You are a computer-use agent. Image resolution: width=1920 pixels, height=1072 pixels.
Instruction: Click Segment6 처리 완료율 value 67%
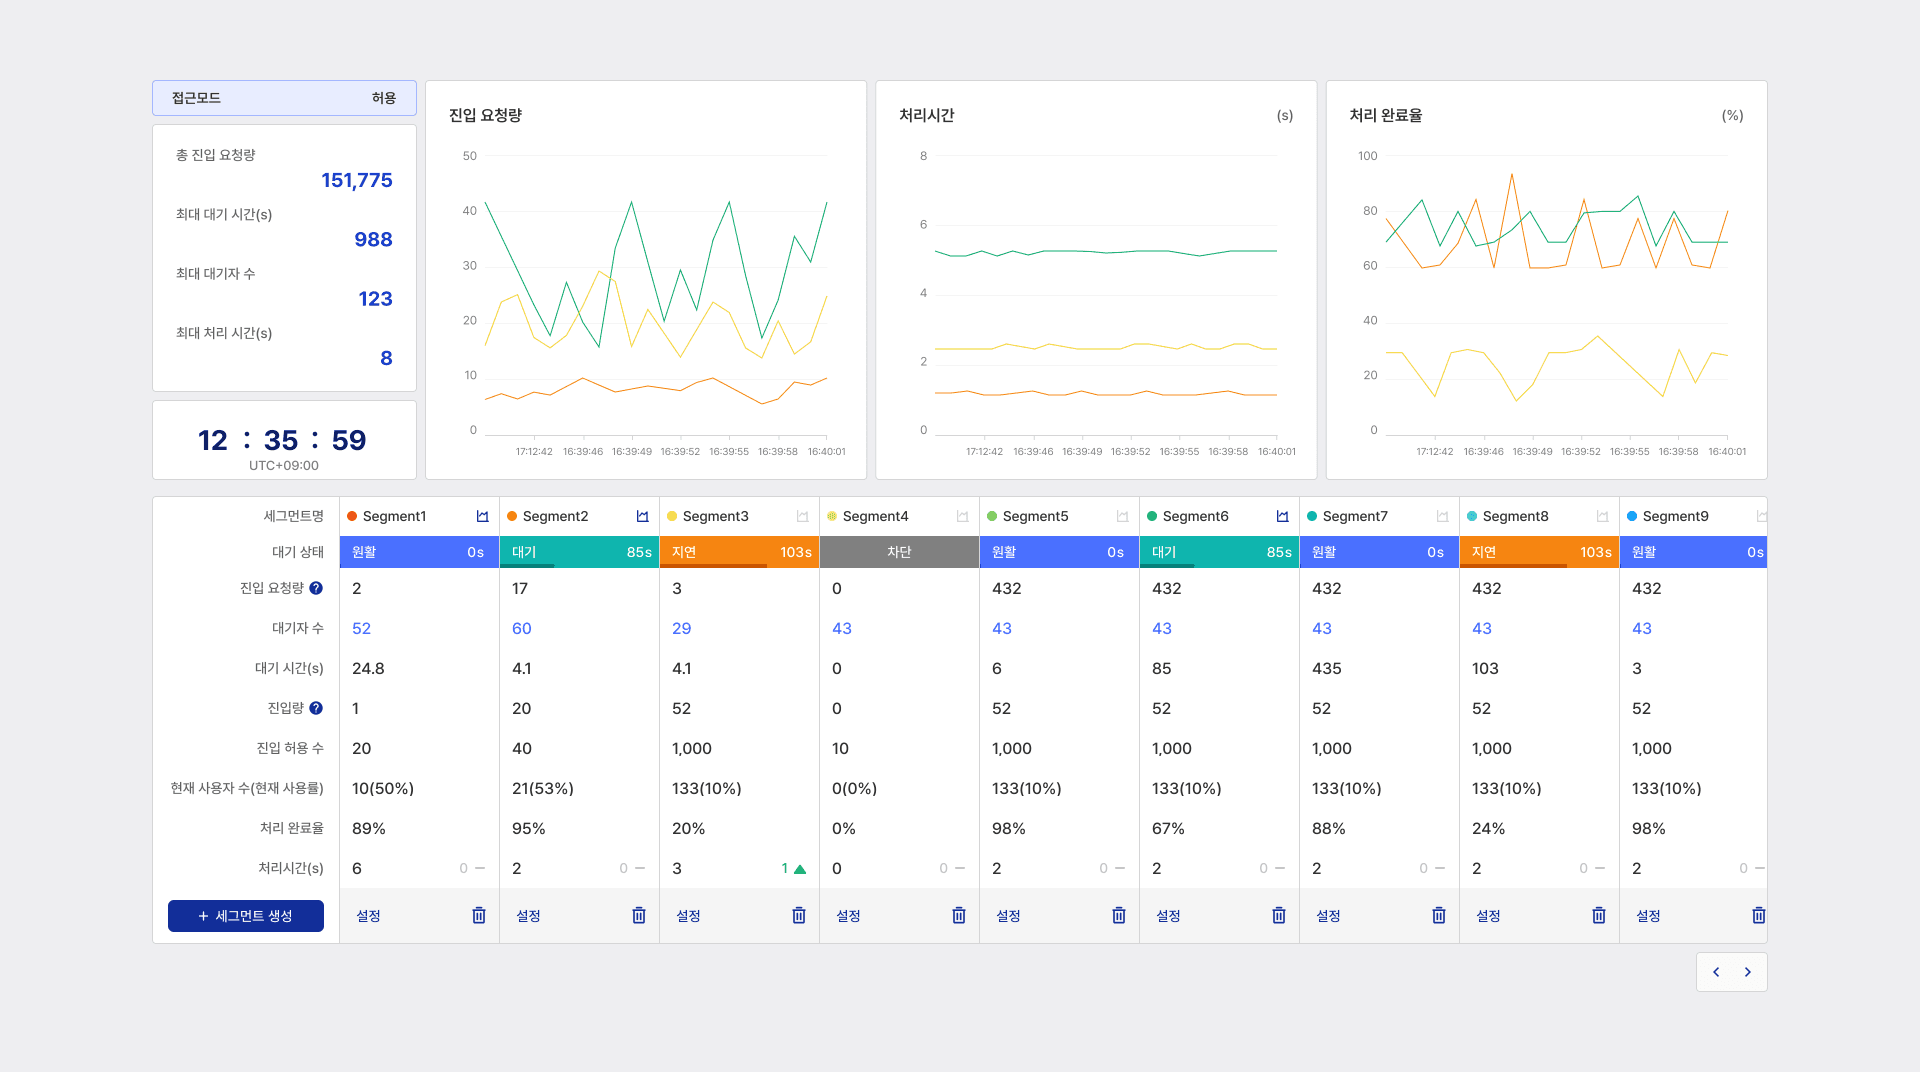click(x=1168, y=828)
